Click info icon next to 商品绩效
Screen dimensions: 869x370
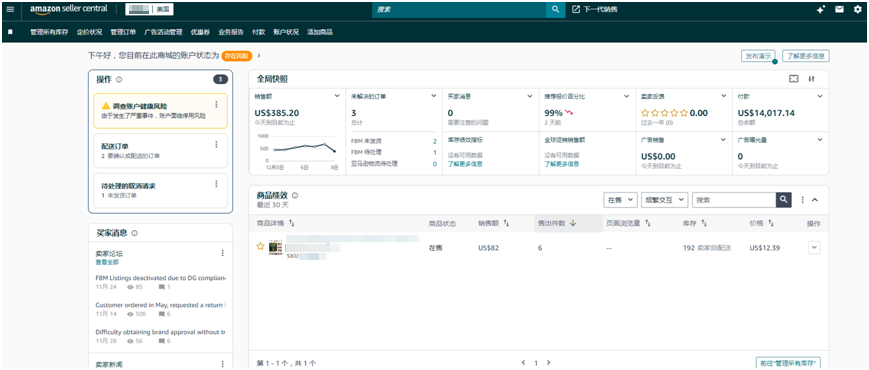[295, 196]
